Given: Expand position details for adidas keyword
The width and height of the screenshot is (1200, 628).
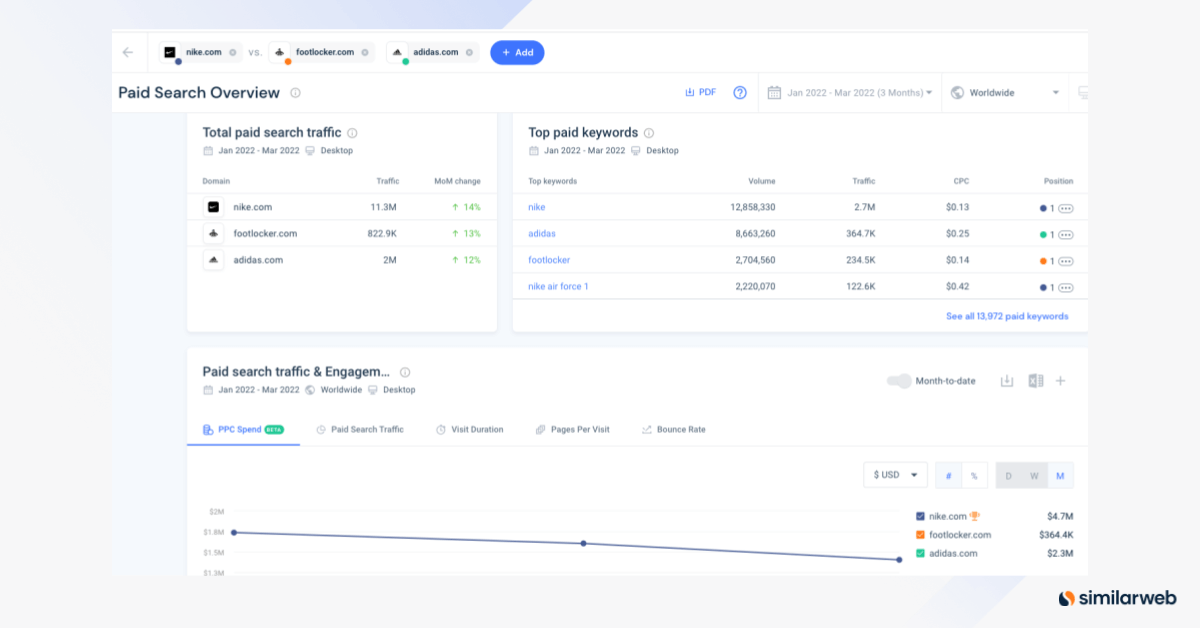Looking at the screenshot, I should [1066, 234].
